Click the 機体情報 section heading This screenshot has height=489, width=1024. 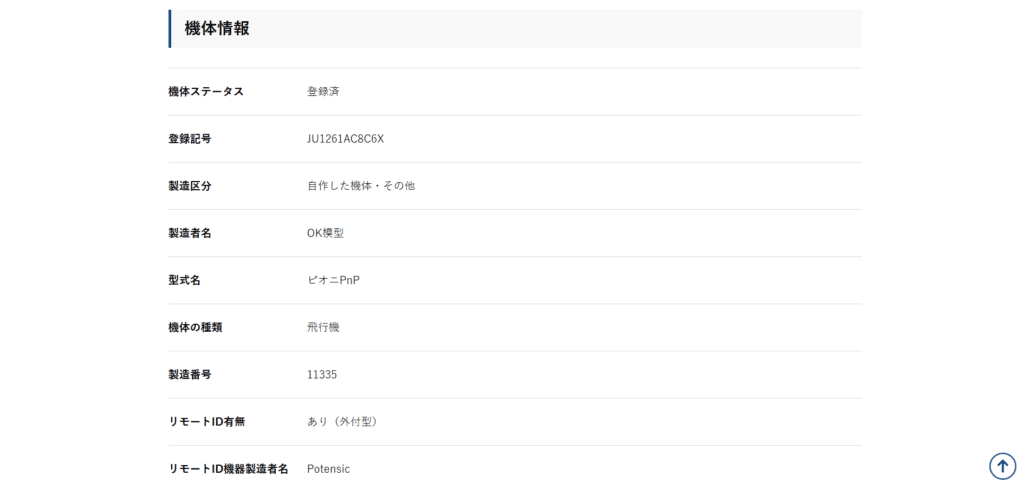pos(217,29)
